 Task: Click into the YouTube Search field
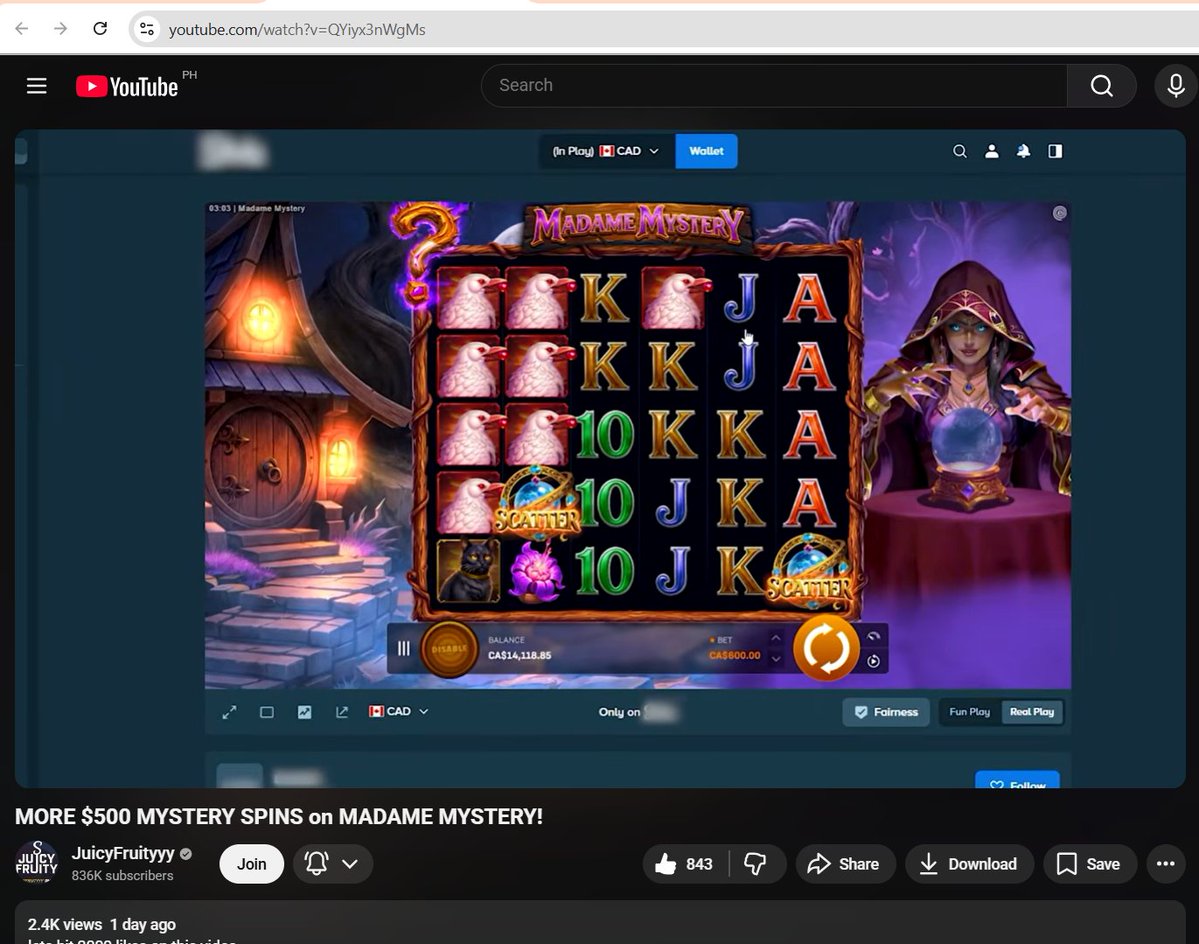click(x=774, y=86)
